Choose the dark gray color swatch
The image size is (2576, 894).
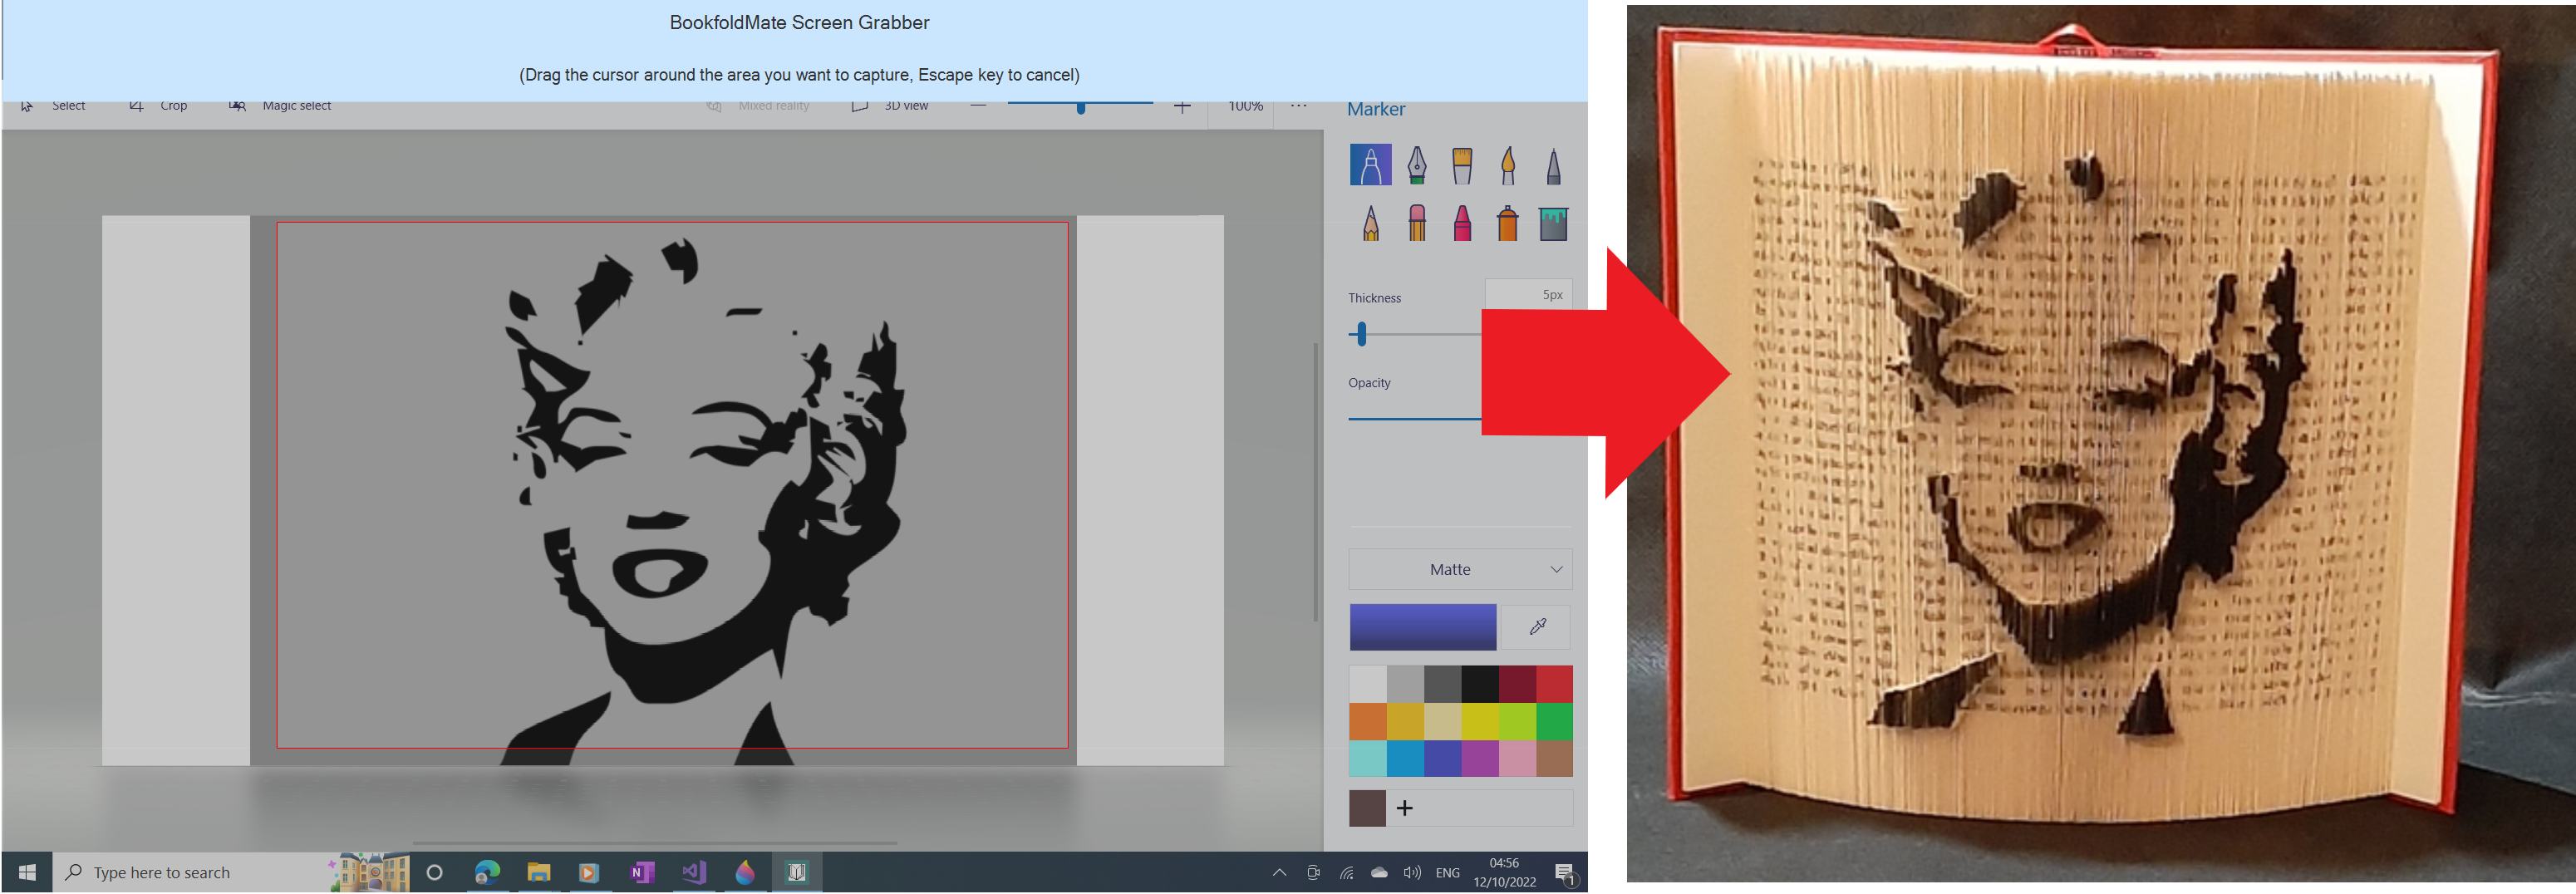[x=1442, y=684]
